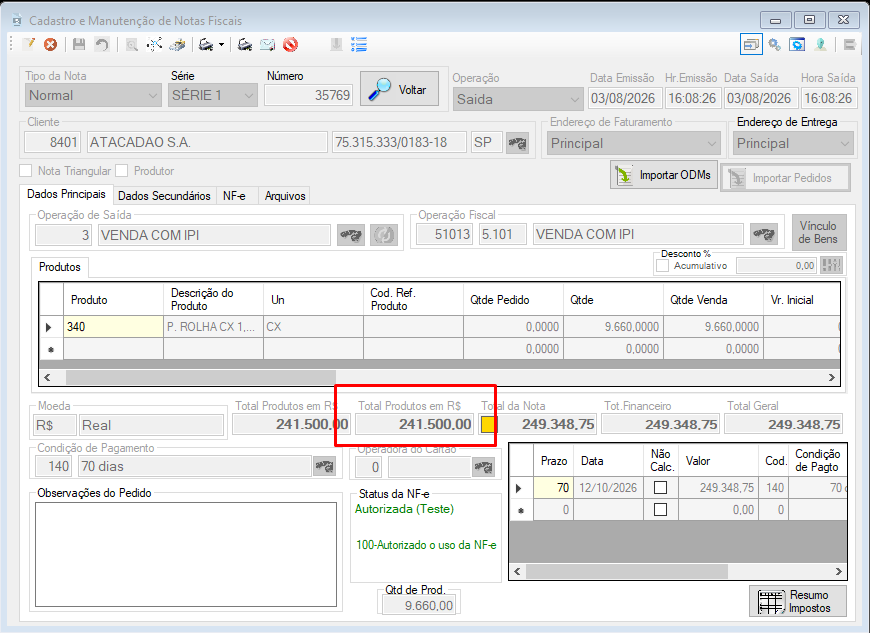Click the highlighted window-switch icon at top right
The image size is (870, 633).
(x=751, y=44)
